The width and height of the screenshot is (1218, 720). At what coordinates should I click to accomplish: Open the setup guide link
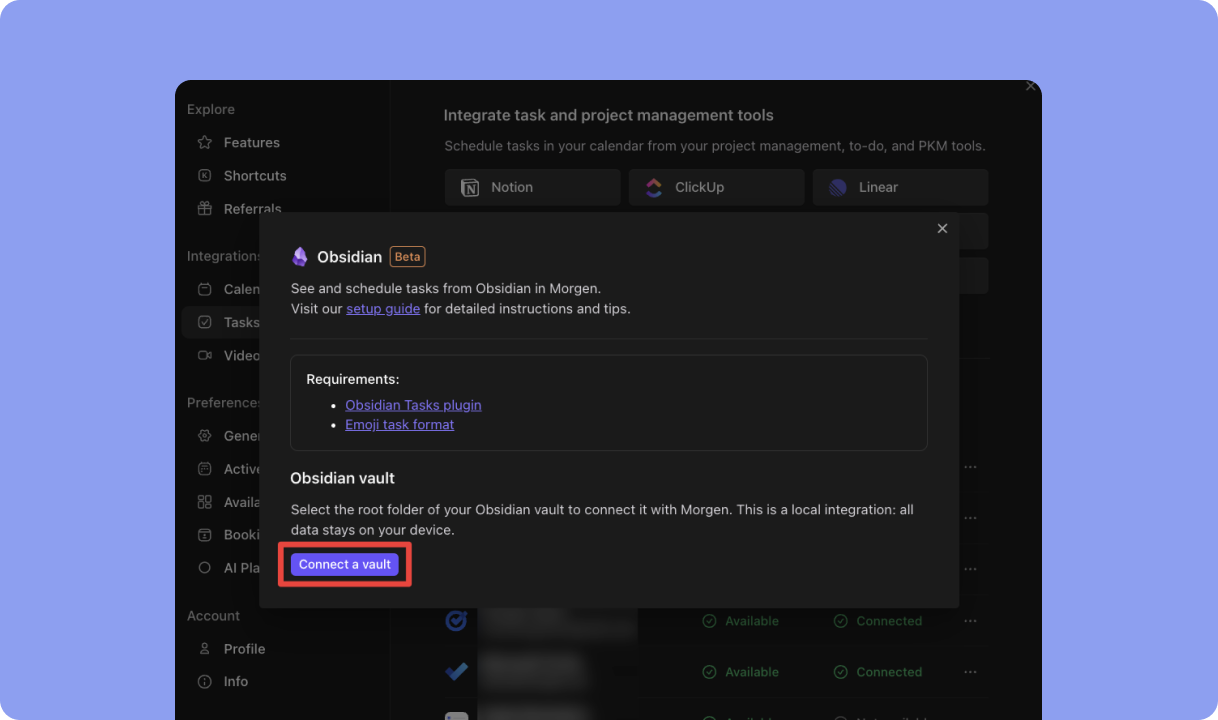point(383,309)
